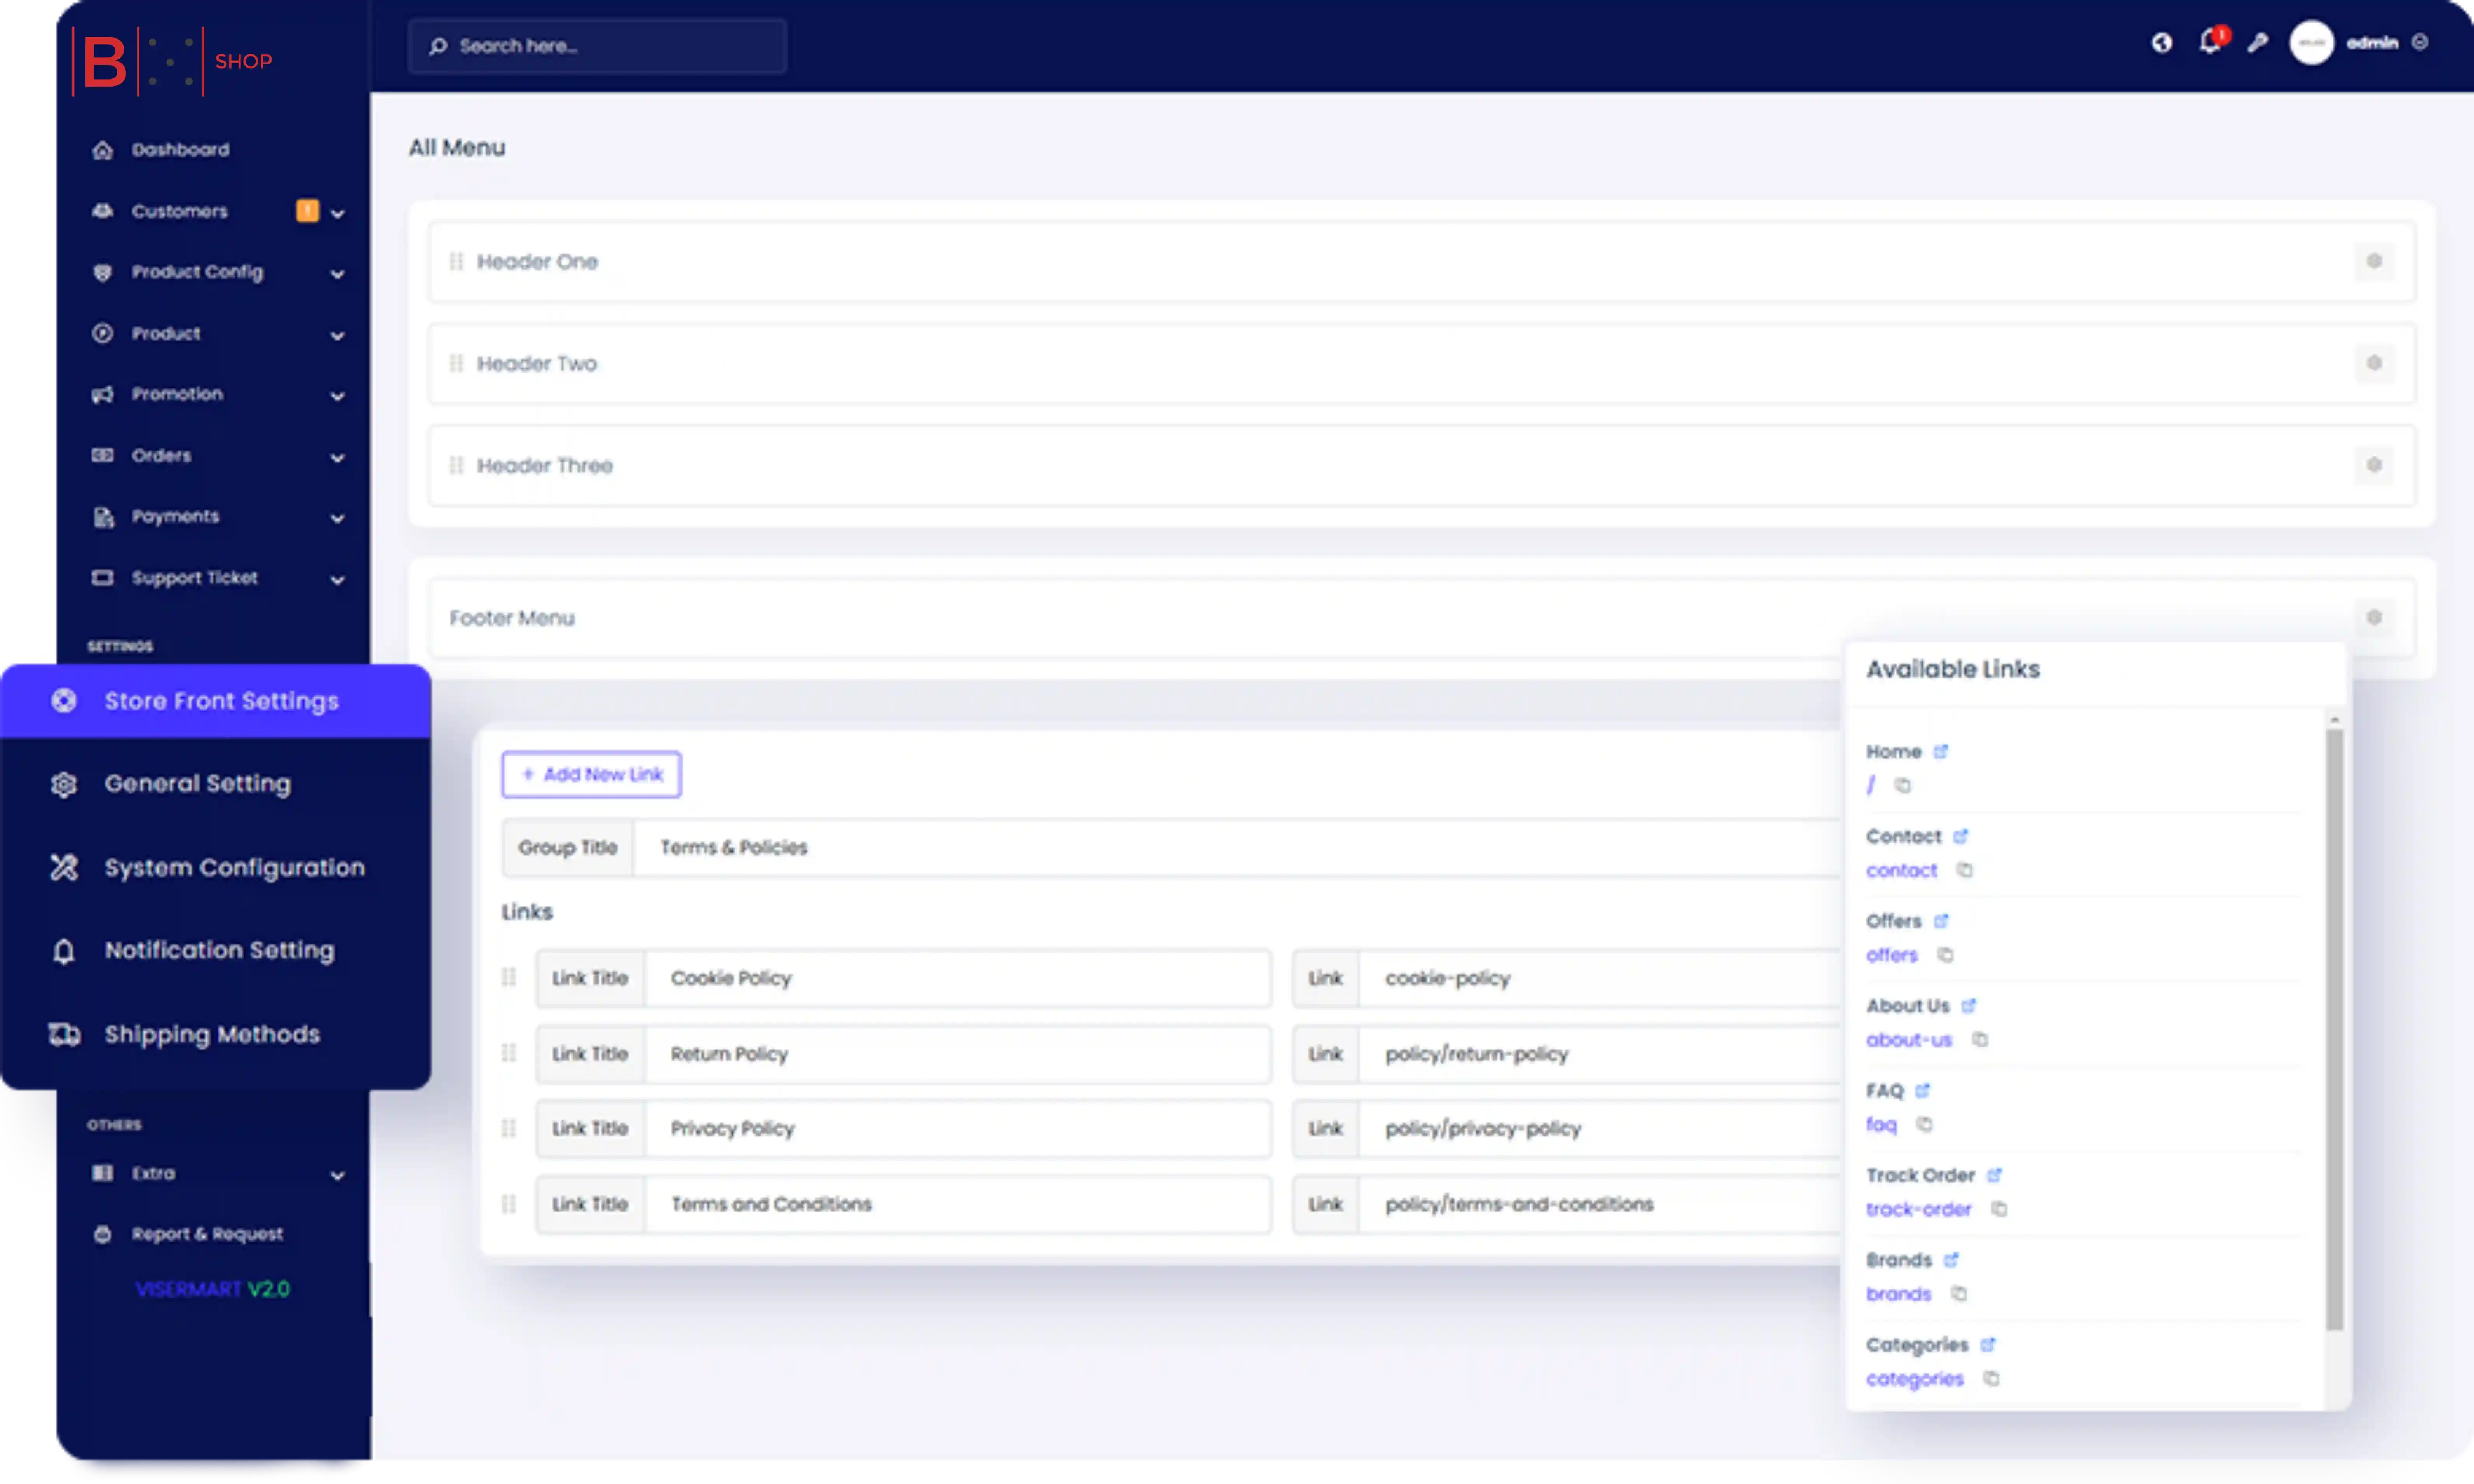
Task: Click the notification bell icon
Action: [x=2210, y=42]
